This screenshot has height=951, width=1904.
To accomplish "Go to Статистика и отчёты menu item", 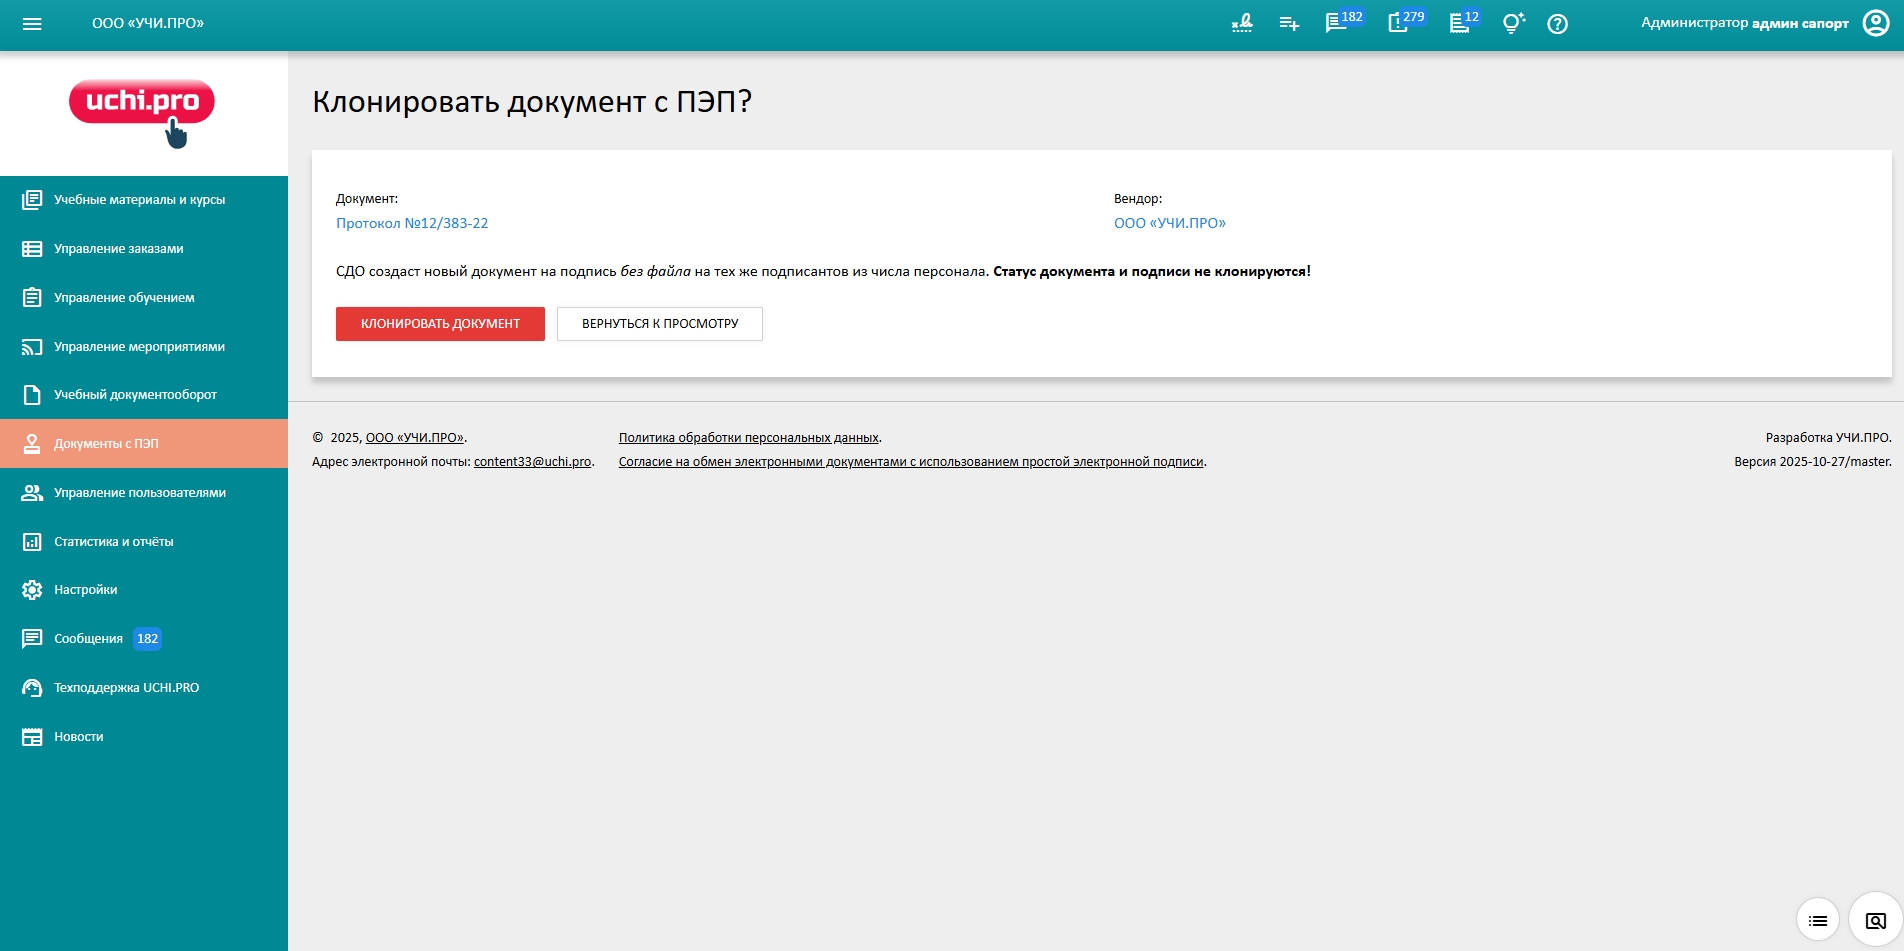I will [113, 542].
